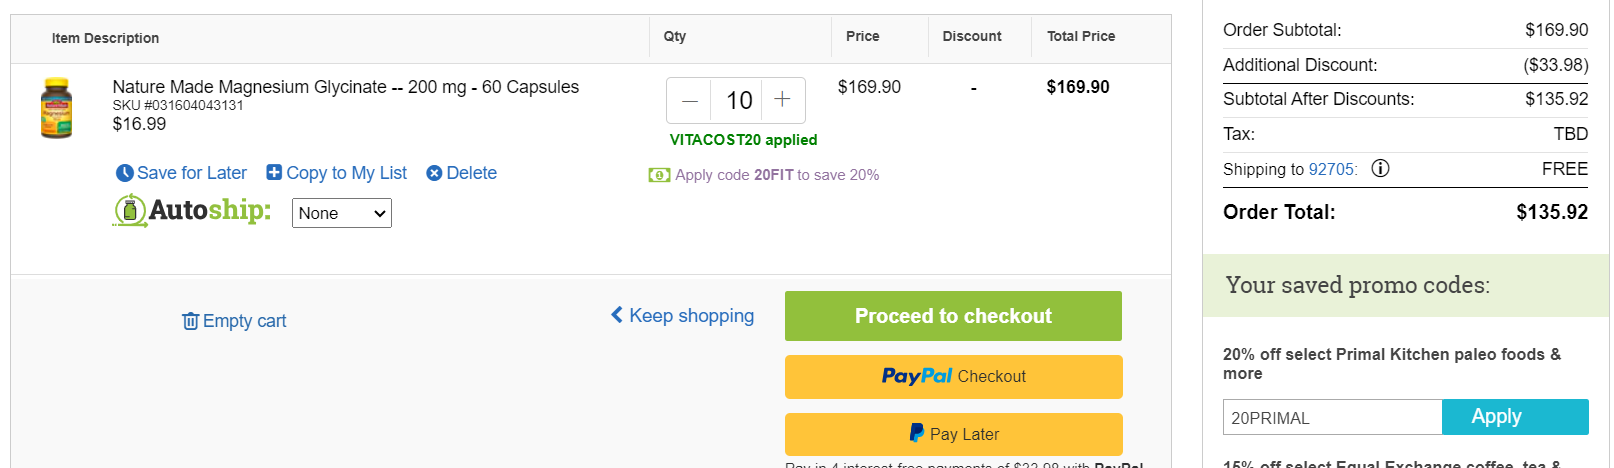1614x468 pixels.
Task: Increase quantity with the plus button
Action: [783, 100]
